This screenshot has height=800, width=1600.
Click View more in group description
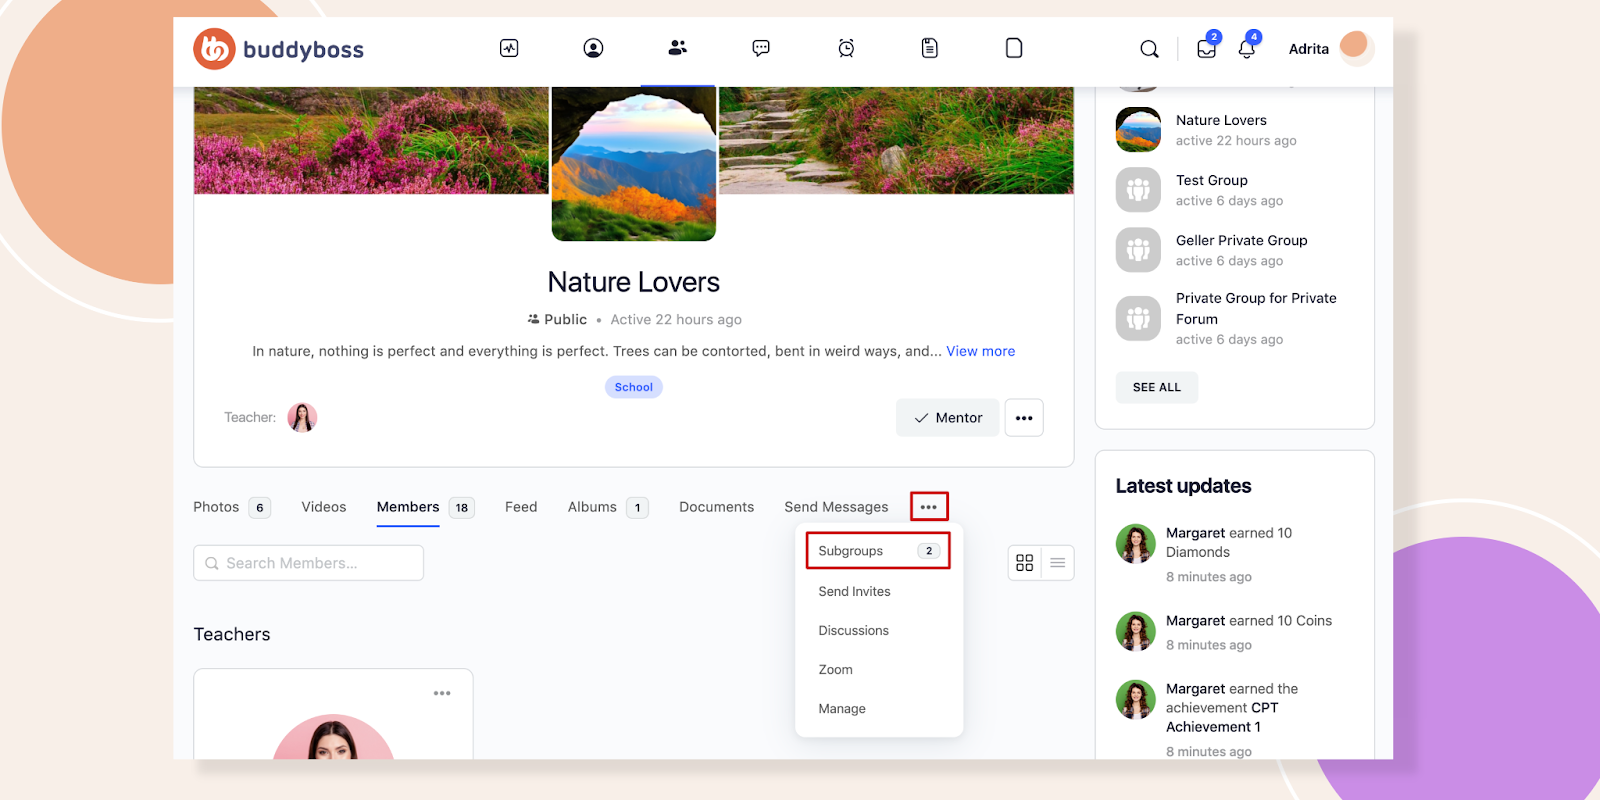coord(981,351)
